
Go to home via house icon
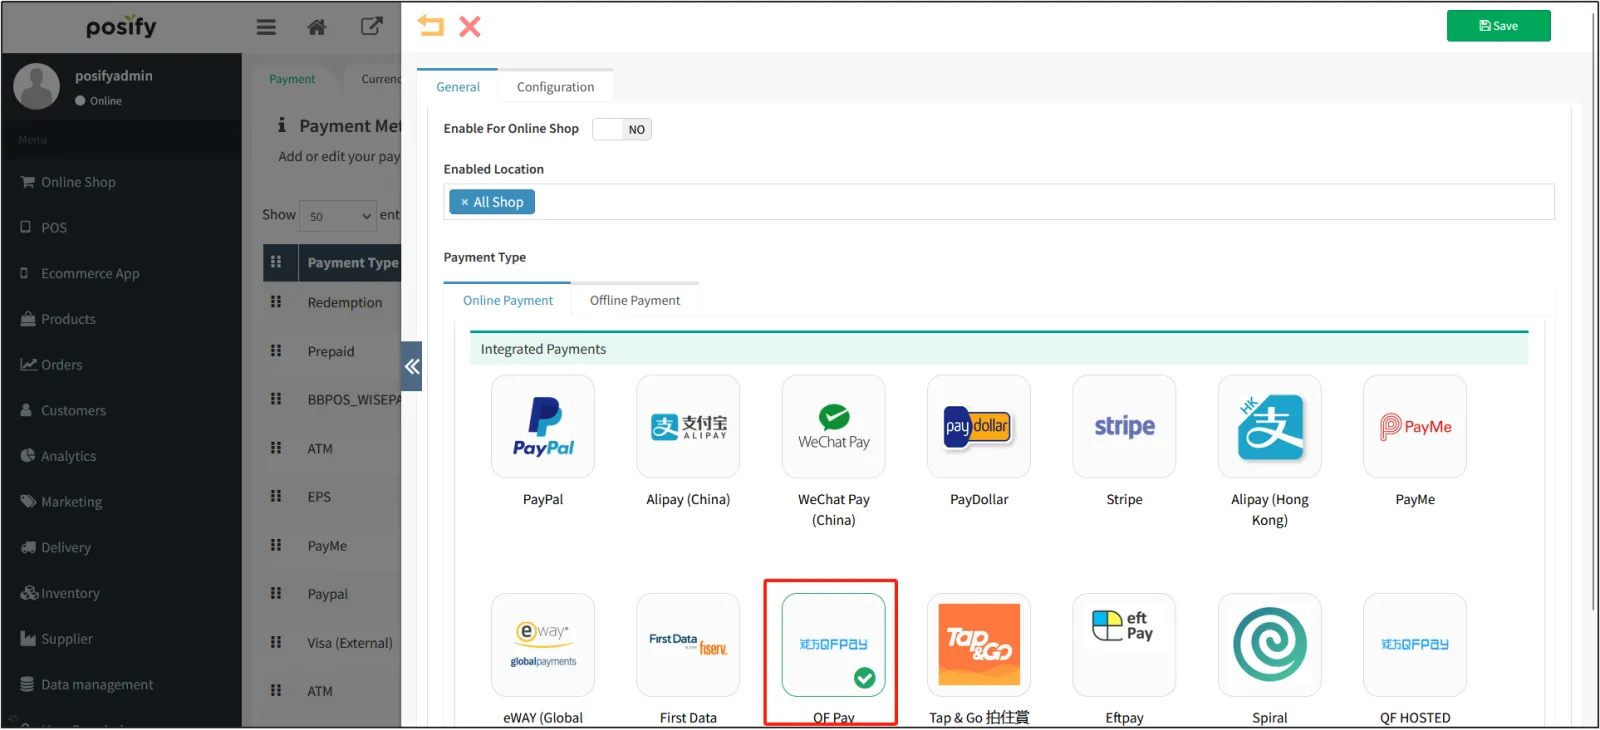coord(317,27)
